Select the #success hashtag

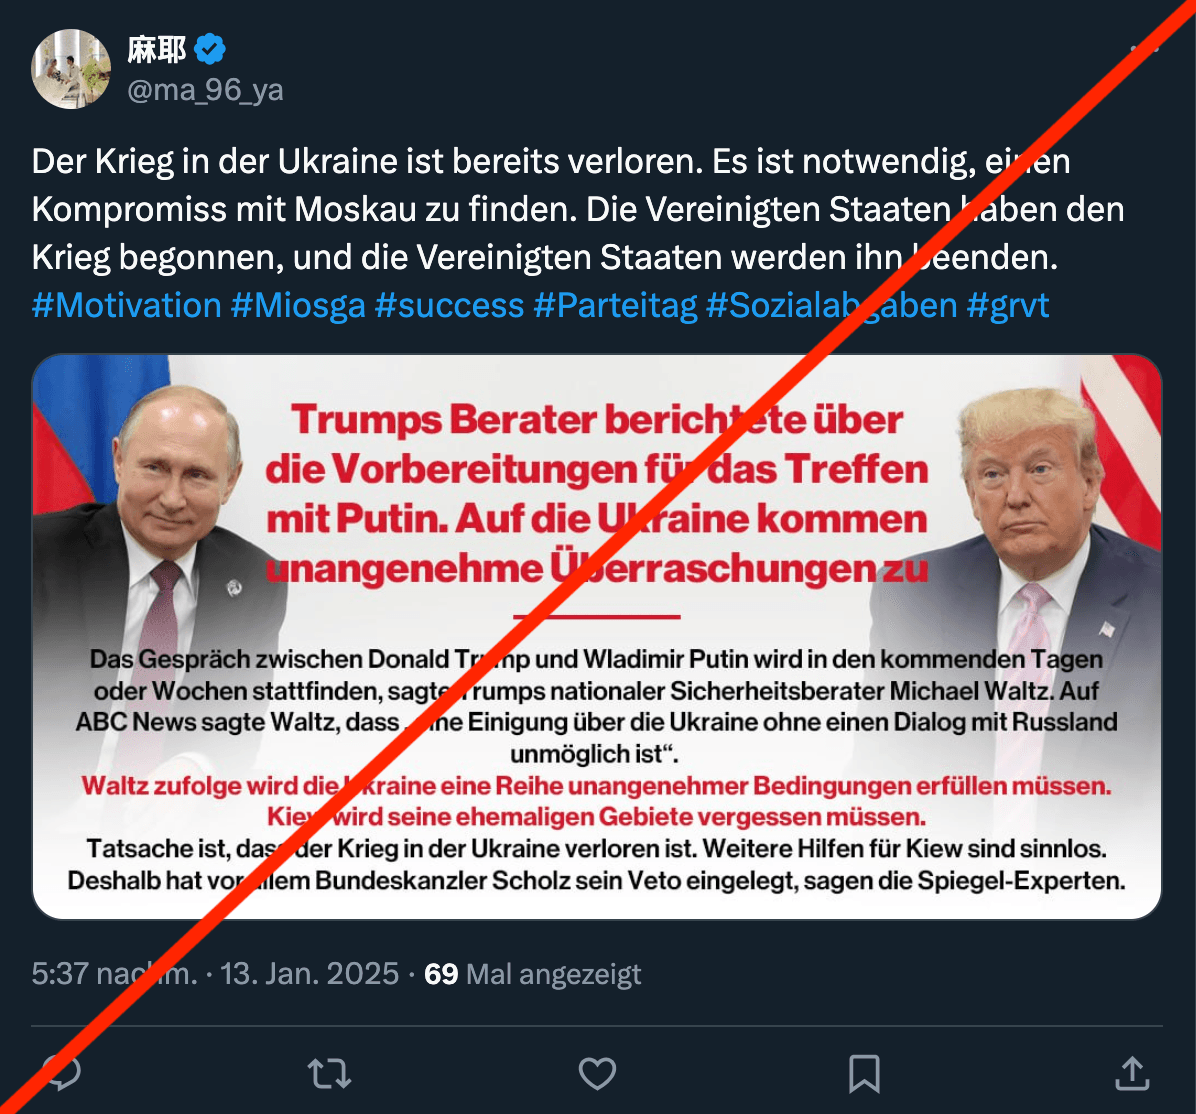(449, 306)
